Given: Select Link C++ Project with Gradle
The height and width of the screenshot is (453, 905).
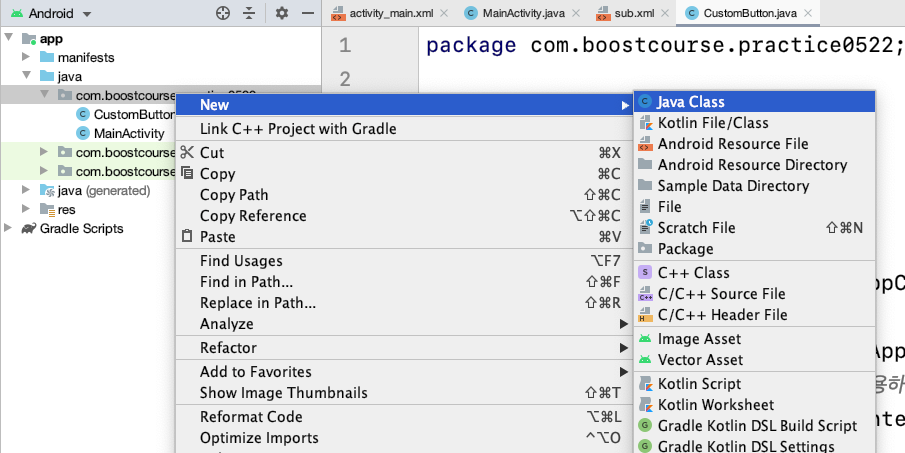Looking at the screenshot, I should (404, 129).
